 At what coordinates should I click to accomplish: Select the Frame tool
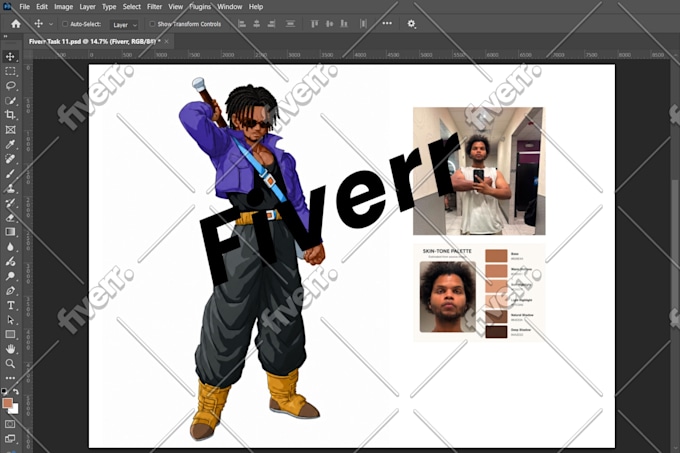point(10,130)
